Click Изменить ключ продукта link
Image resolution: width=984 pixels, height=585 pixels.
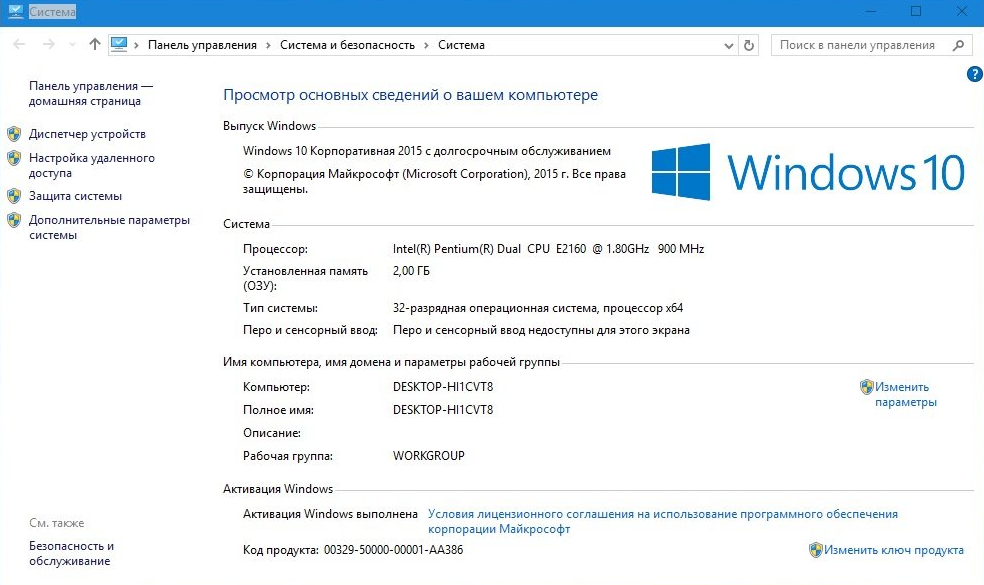894,550
